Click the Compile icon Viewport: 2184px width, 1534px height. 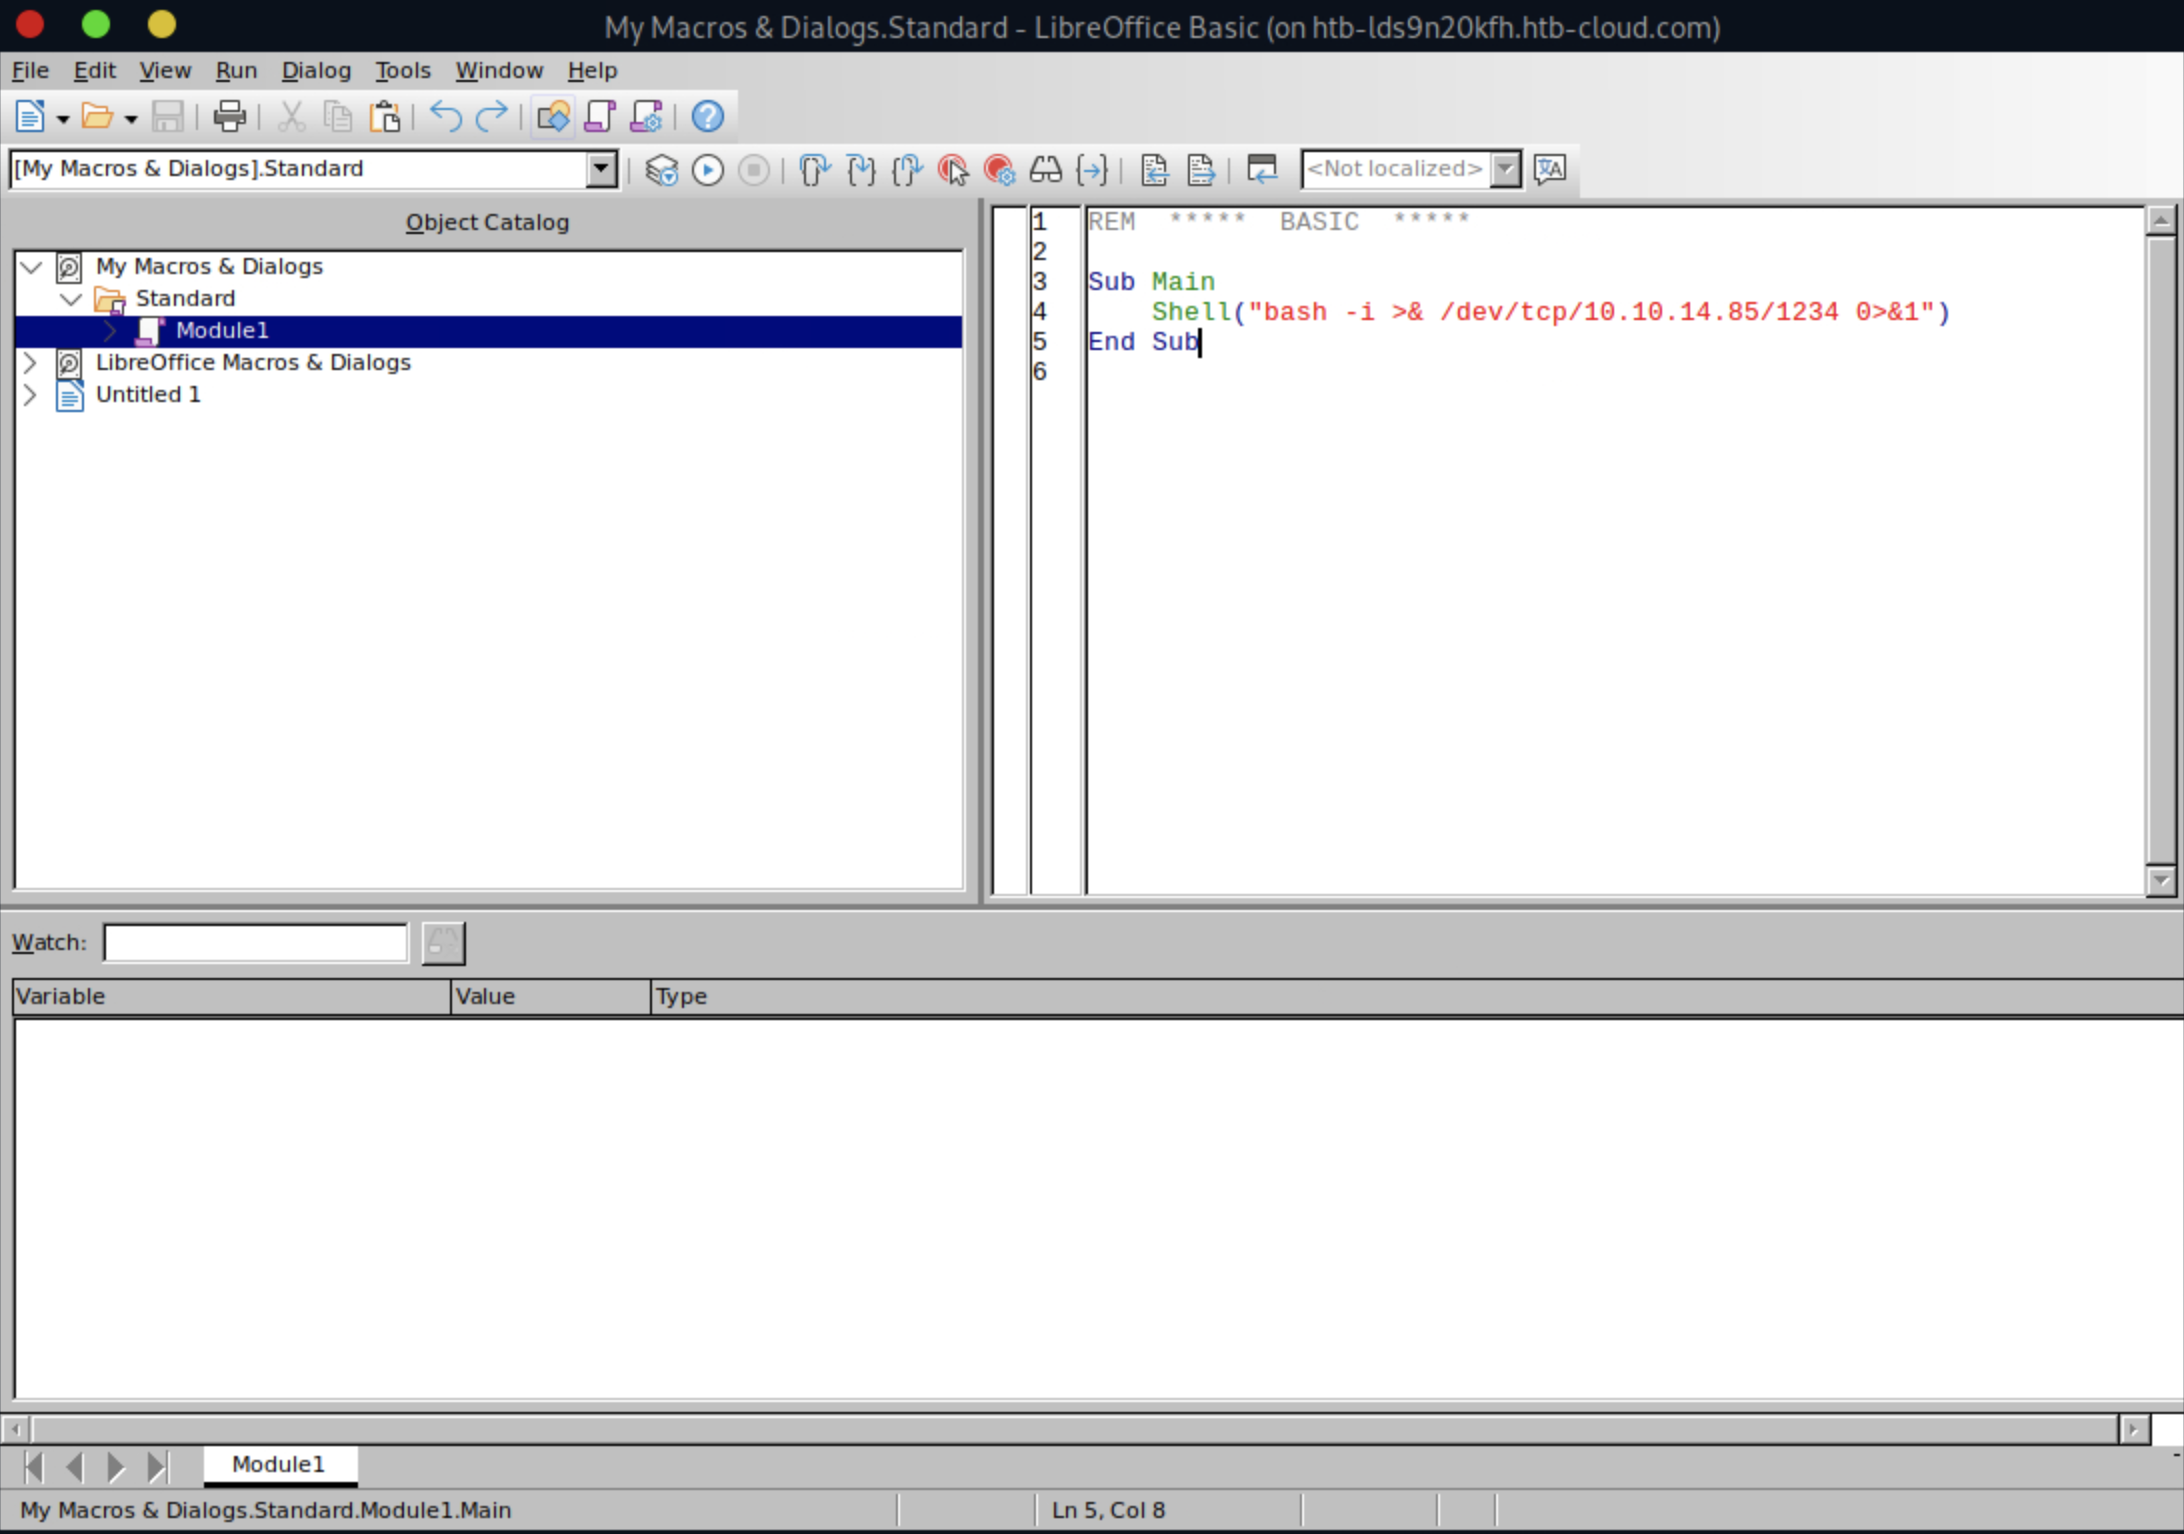(x=661, y=170)
